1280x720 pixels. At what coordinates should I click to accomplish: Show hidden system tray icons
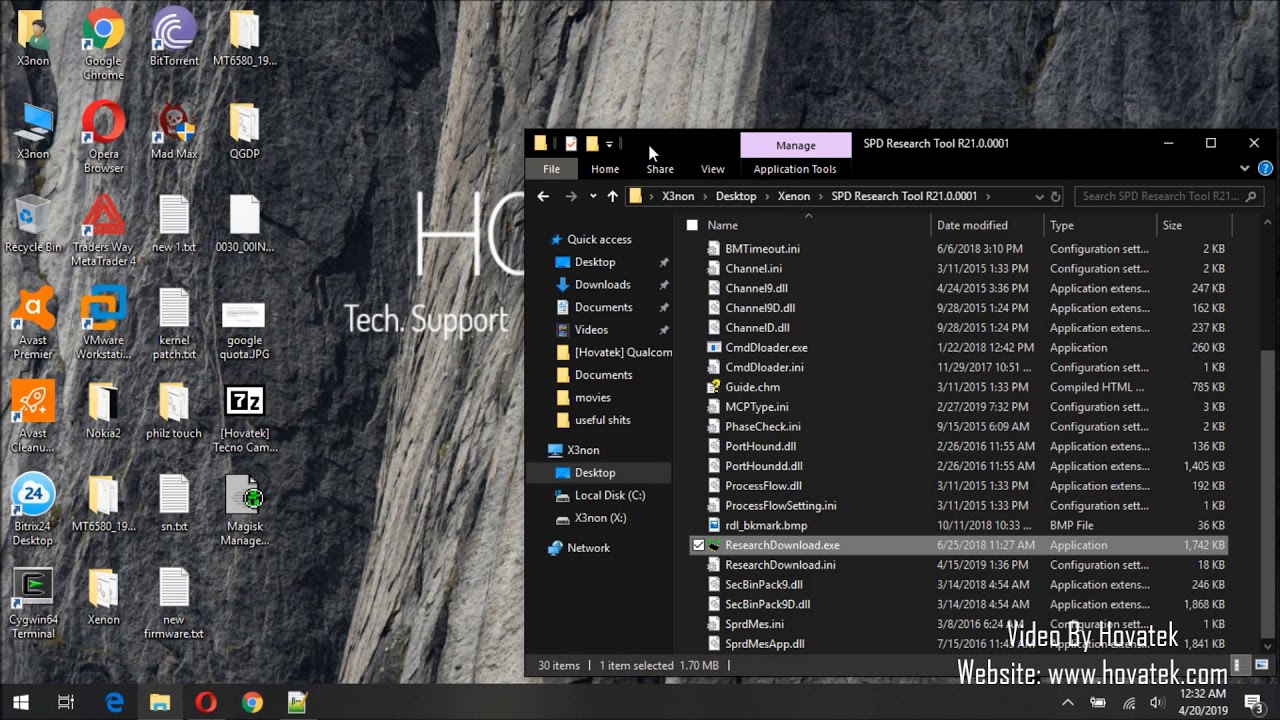(x=1067, y=702)
